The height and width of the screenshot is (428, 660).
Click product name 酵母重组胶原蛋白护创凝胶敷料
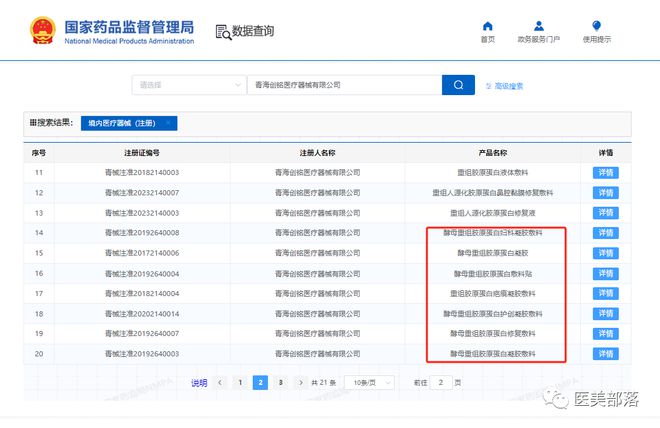click(492, 314)
